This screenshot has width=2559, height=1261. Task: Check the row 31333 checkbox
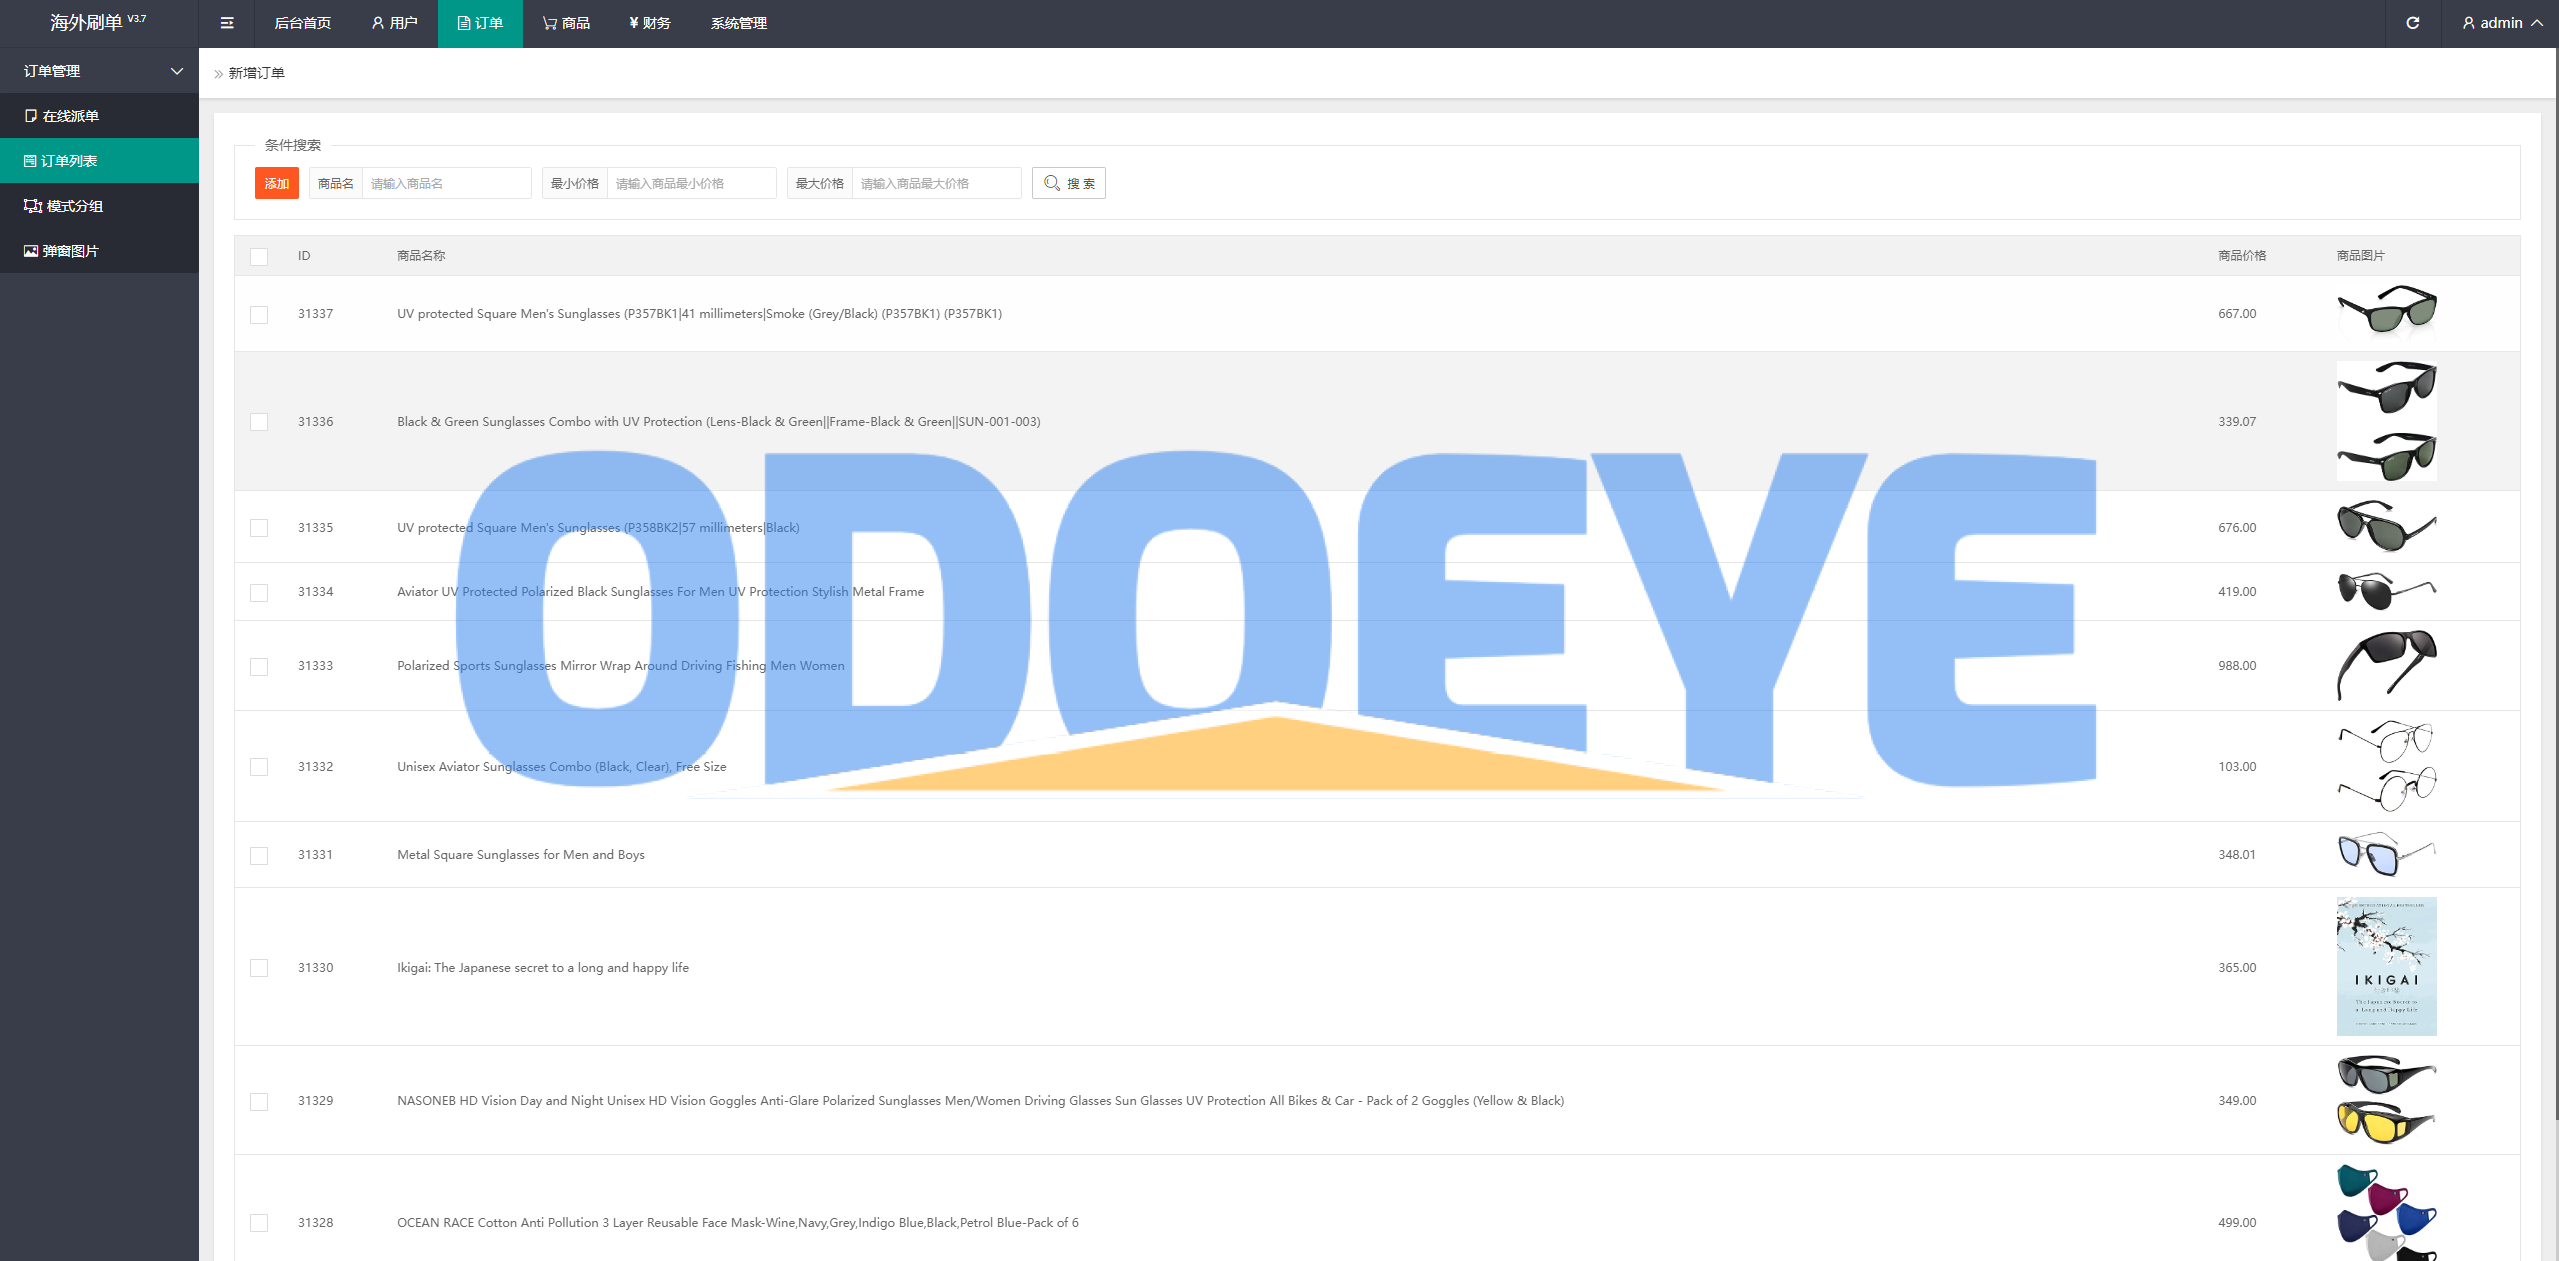pyautogui.click(x=259, y=666)
